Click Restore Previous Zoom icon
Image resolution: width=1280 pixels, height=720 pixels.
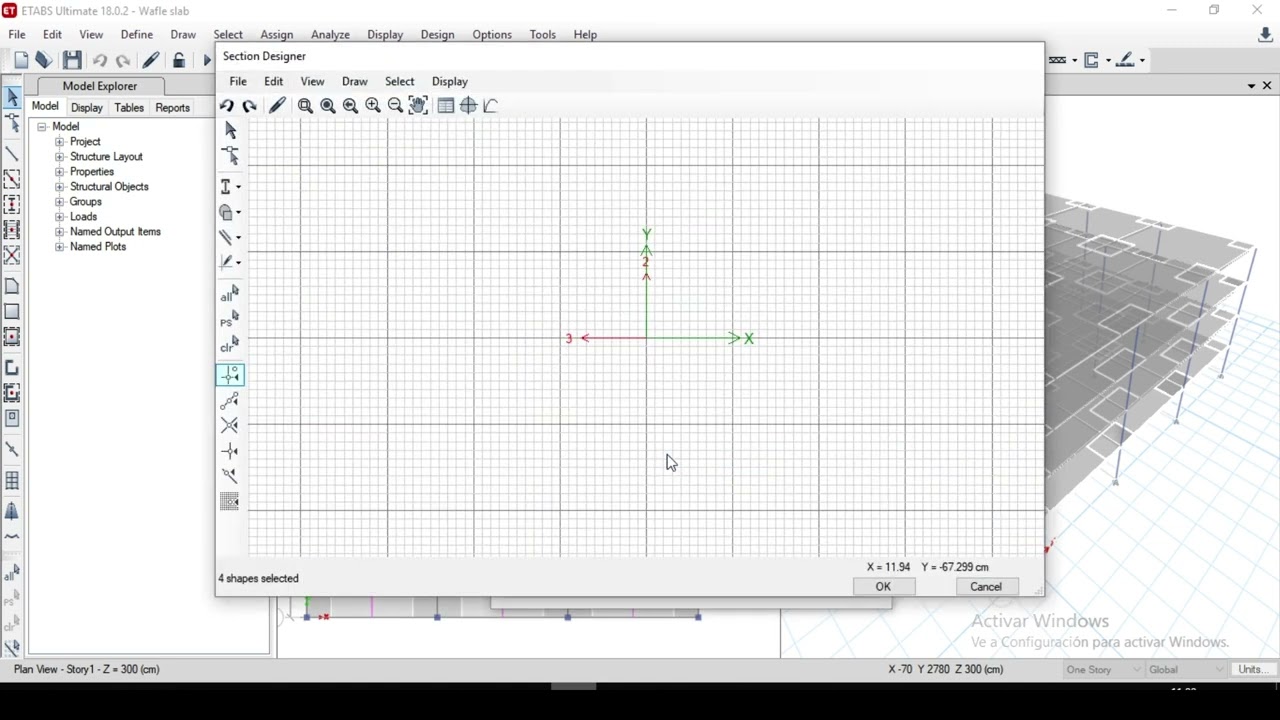click(350, 105)
